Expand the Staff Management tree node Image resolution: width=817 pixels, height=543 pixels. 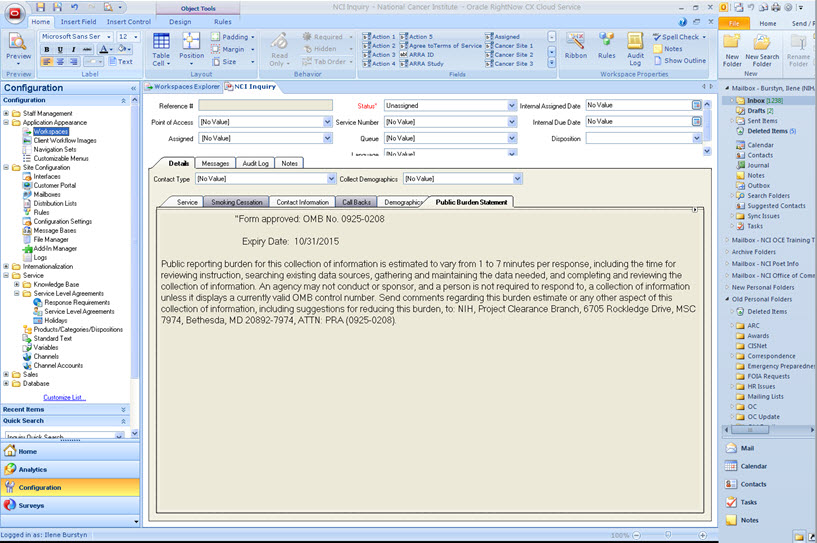click(6, 113)
